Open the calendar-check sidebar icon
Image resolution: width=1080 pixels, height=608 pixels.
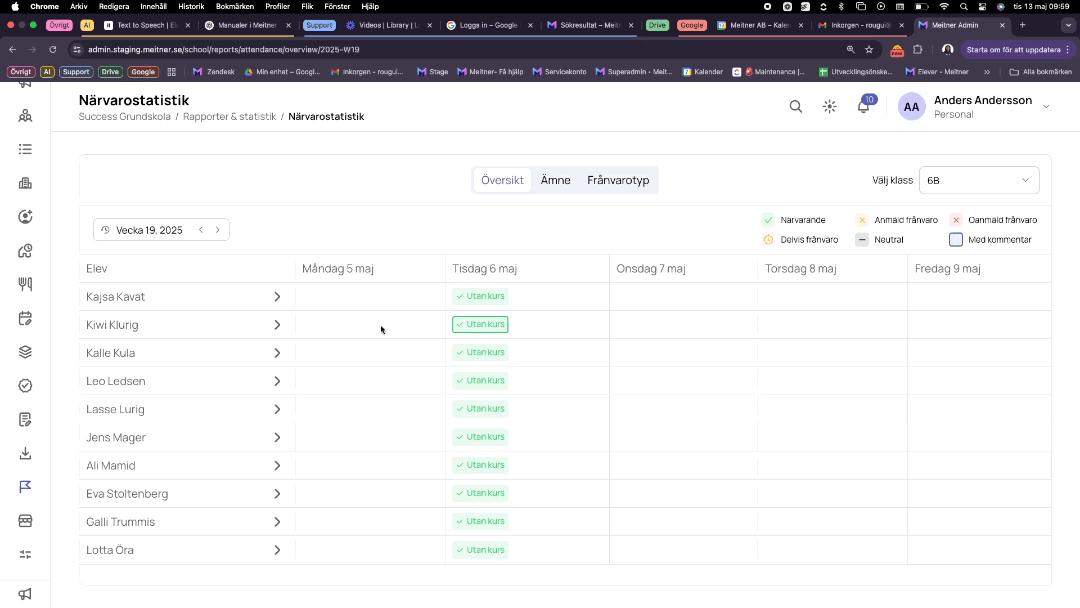(25, 318)
